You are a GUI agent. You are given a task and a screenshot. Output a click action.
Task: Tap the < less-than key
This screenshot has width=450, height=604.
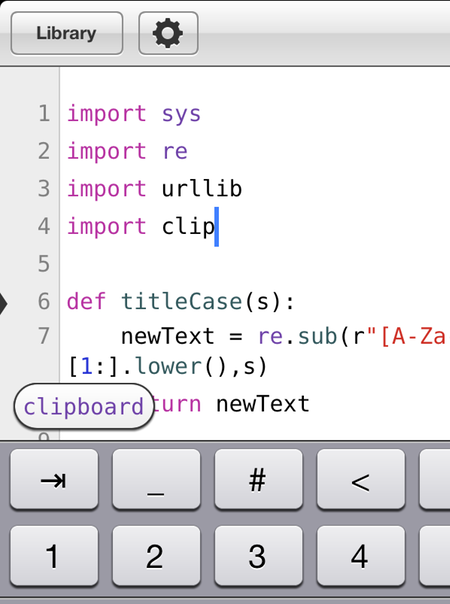pos(361,480)
